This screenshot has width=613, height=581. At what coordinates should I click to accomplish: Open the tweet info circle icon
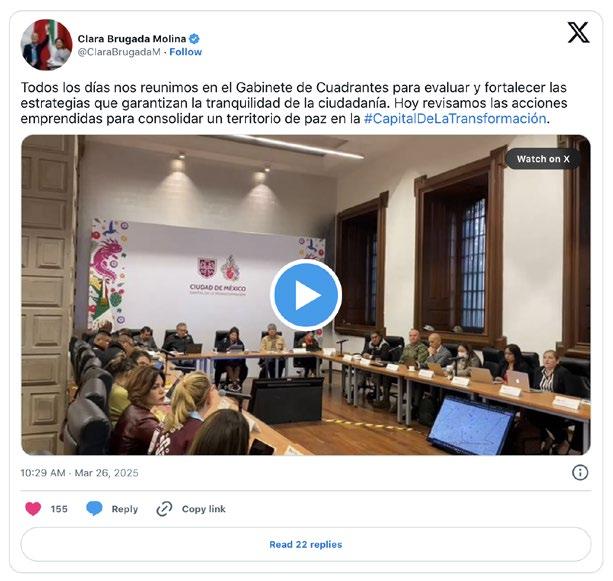(580, 472)
